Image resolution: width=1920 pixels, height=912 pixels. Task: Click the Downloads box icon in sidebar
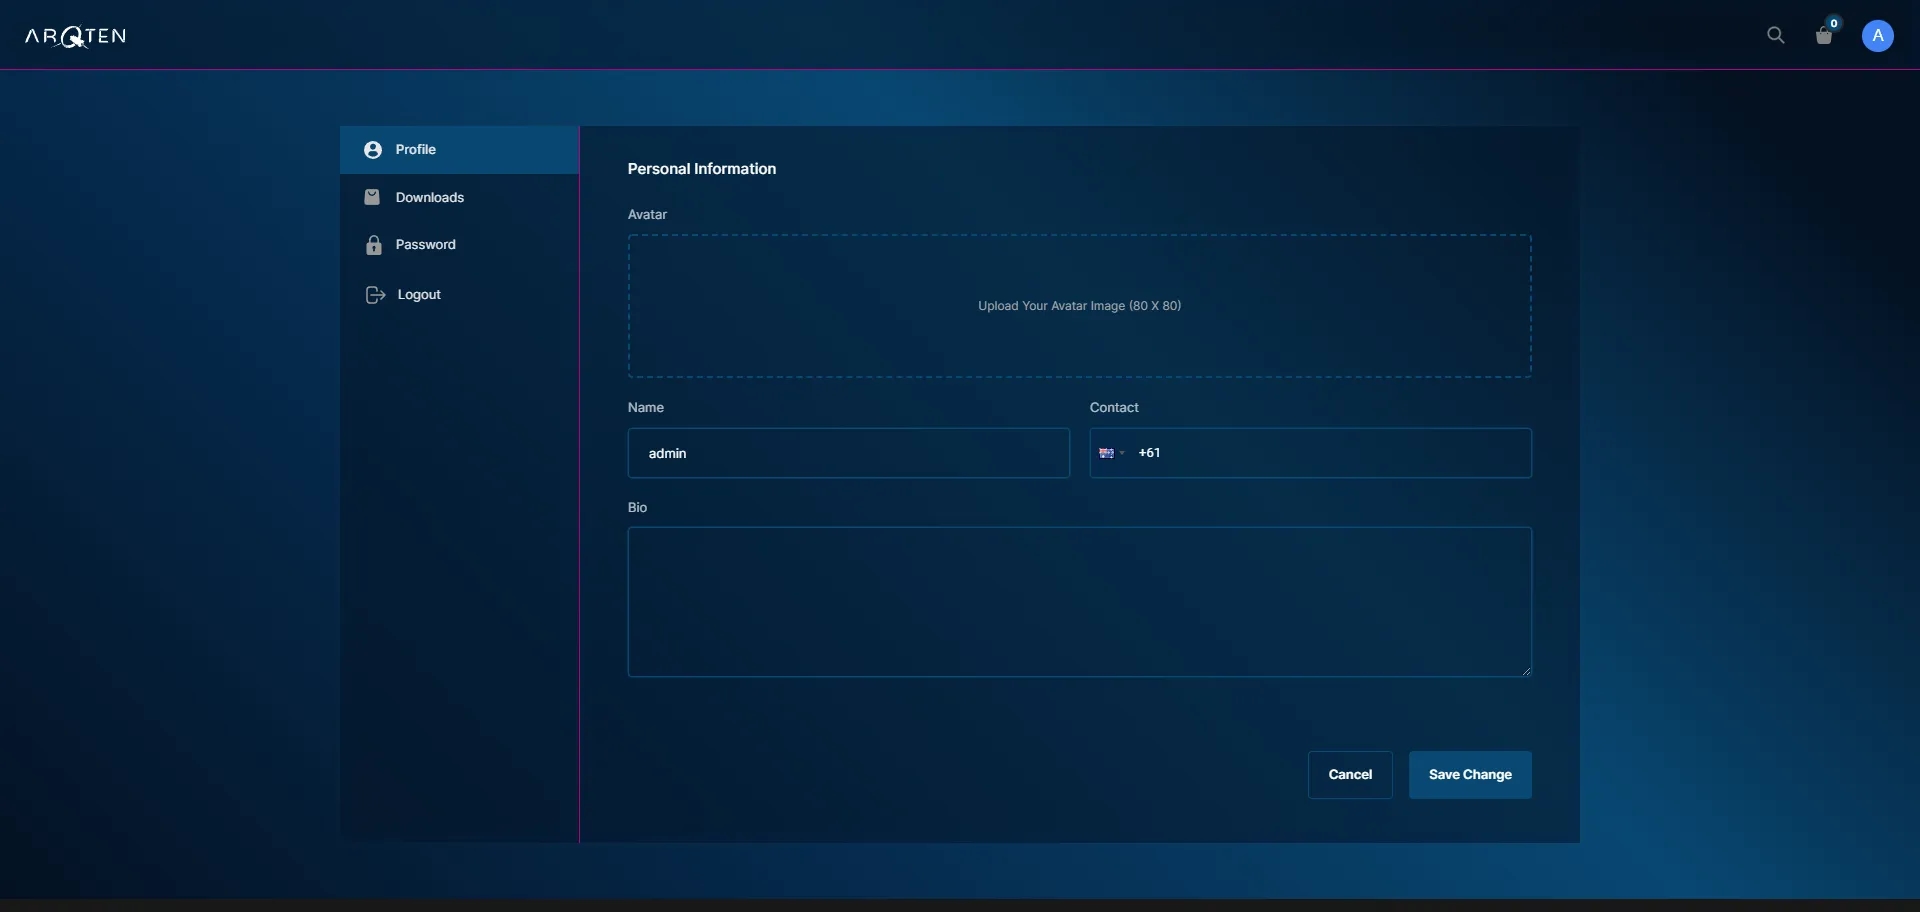(x=372, y=197)
